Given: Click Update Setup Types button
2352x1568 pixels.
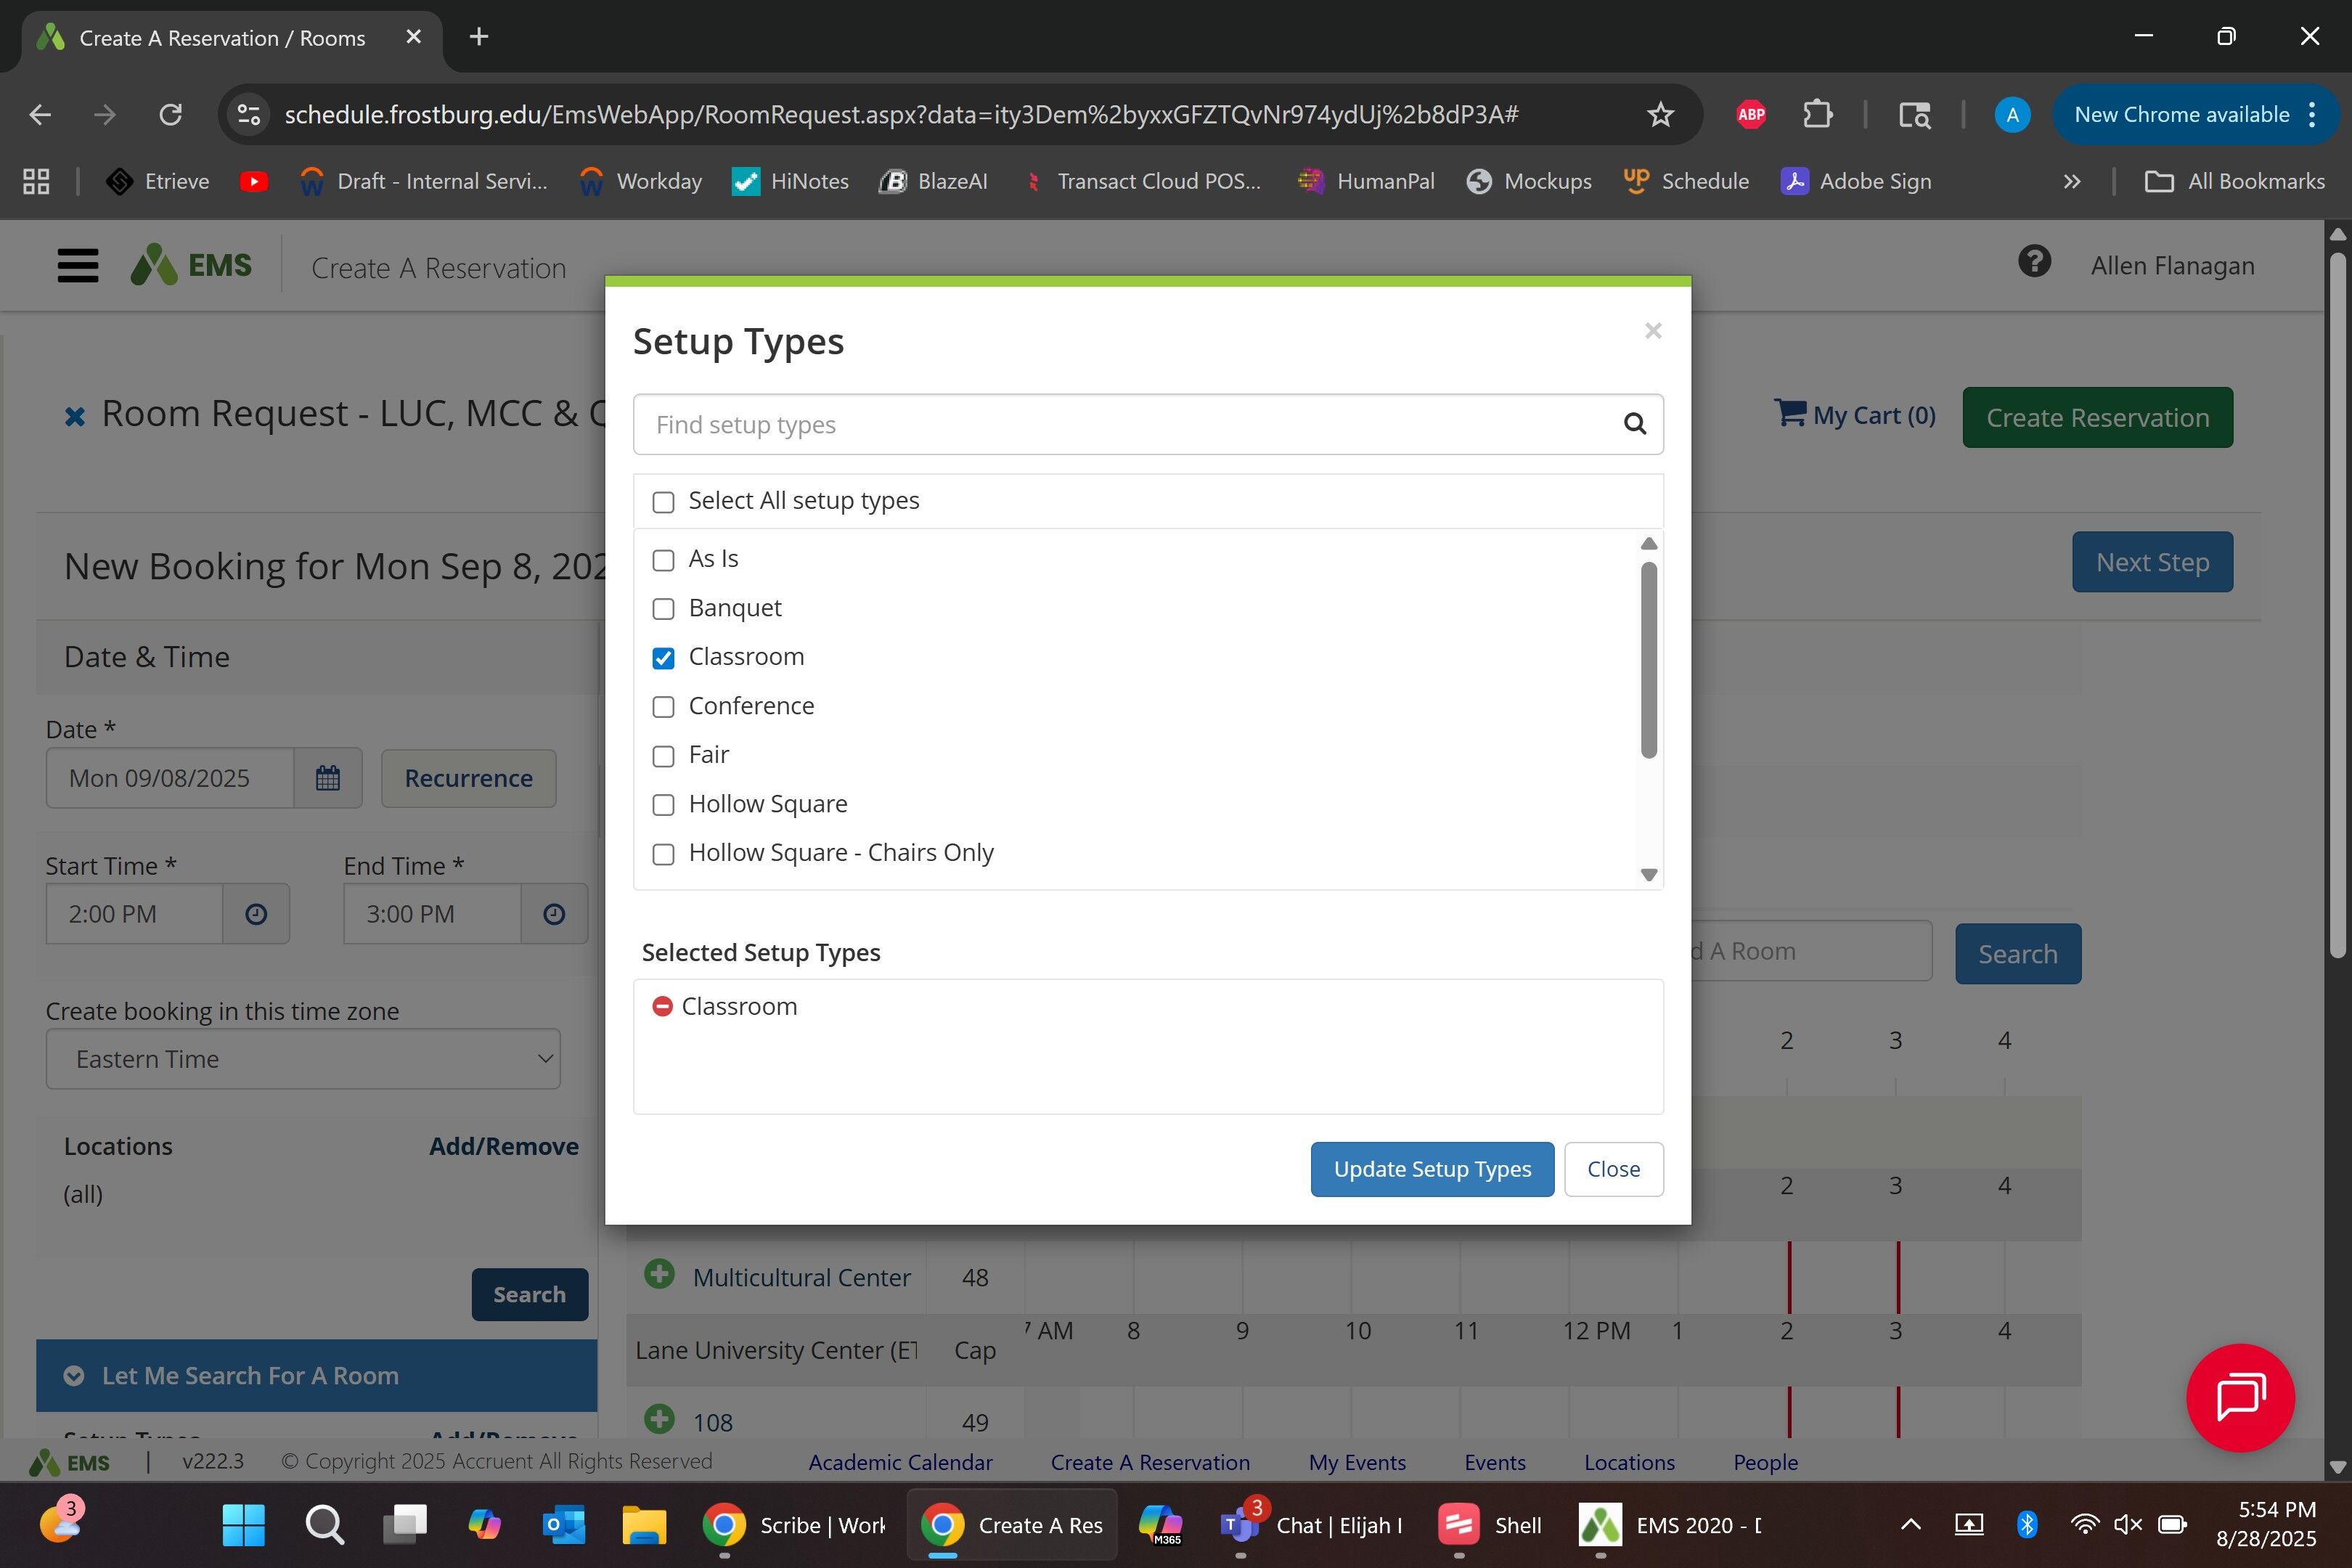Looking at the screenshot, I should point(1431,1169).
